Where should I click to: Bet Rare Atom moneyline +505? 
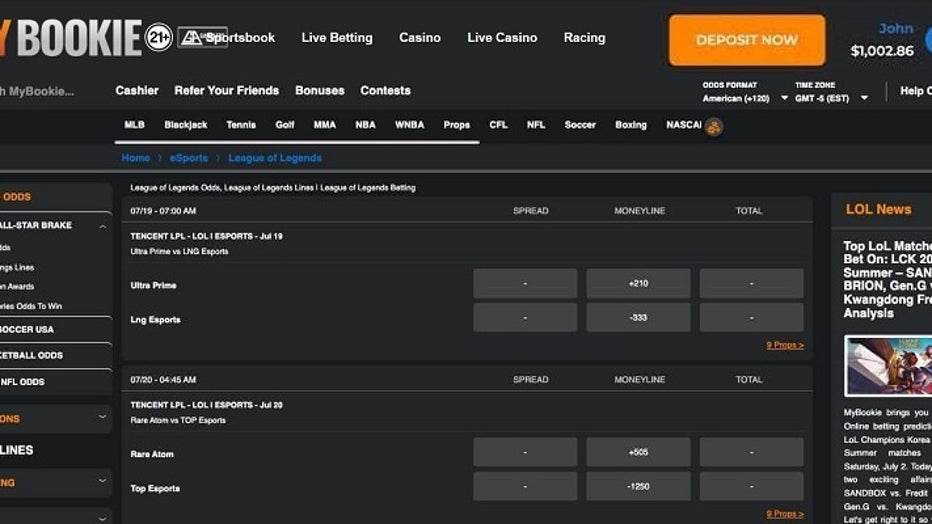tap(638, 452)
